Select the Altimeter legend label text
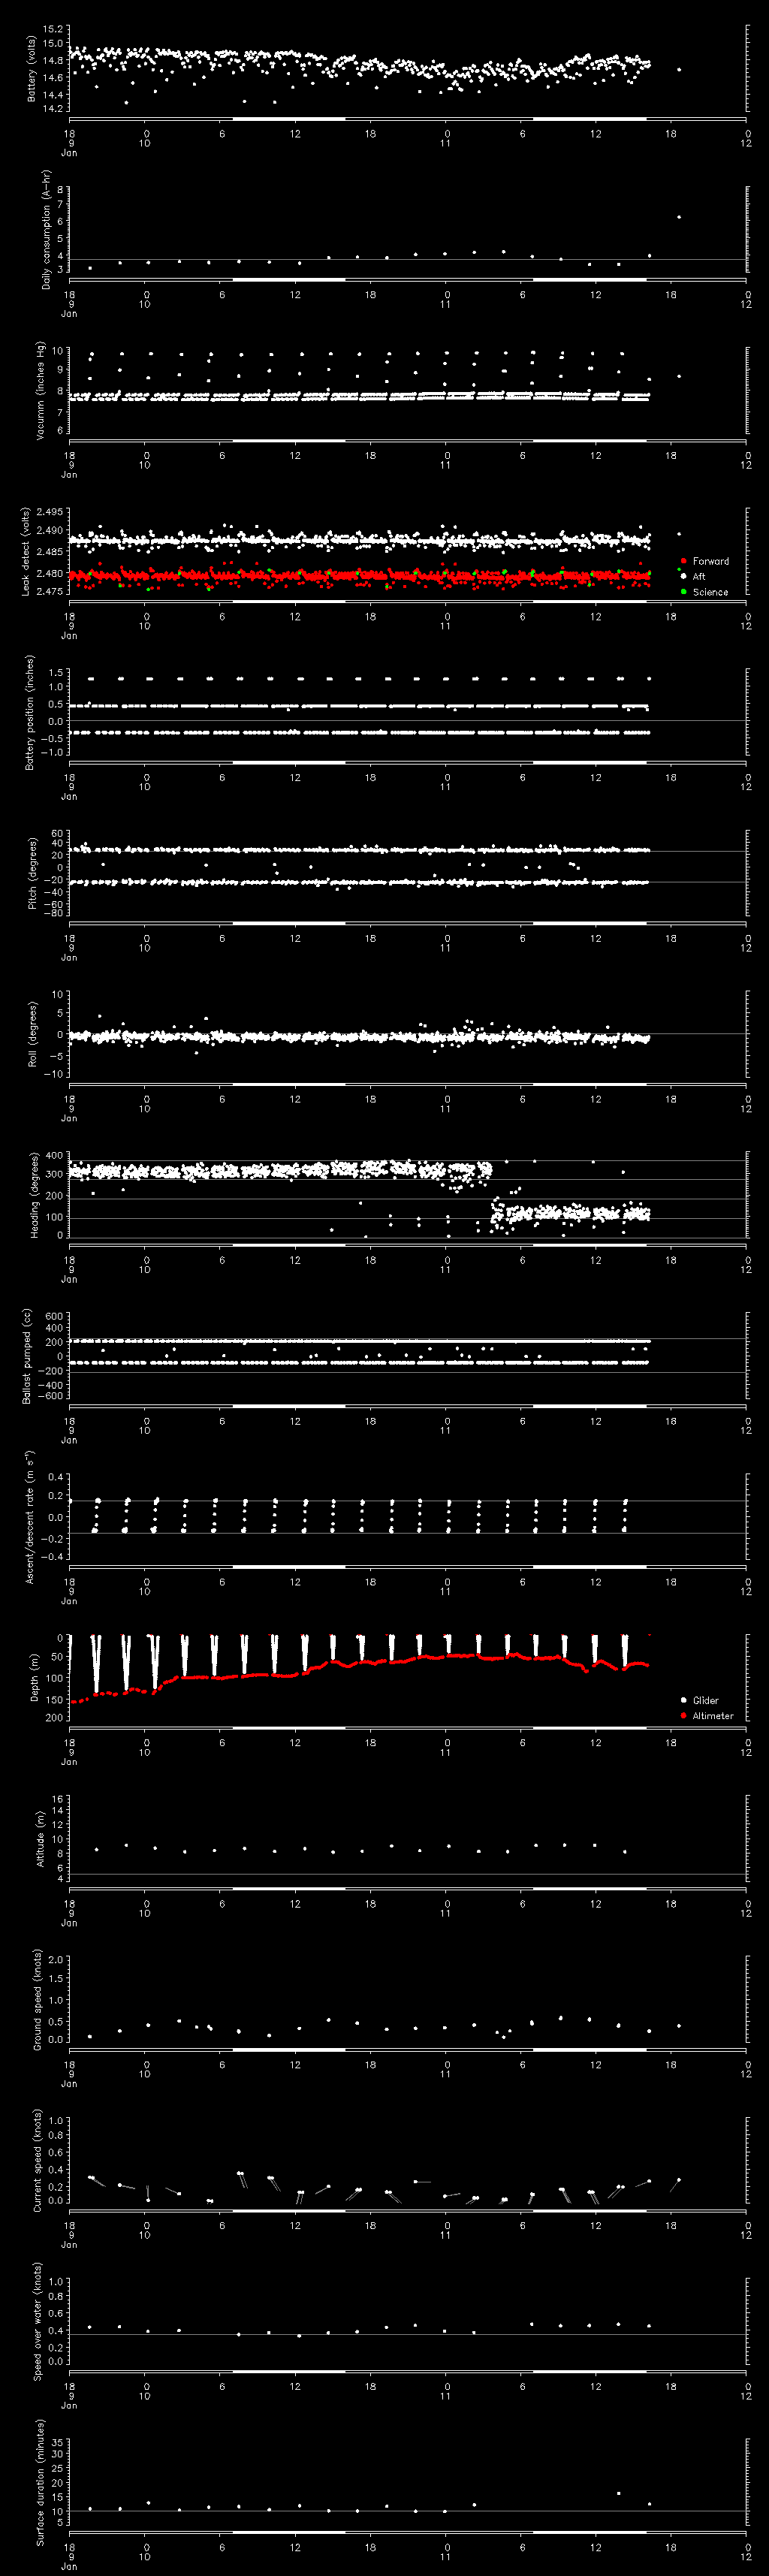The image size is (769, 2576). (x=712, y=1715)
